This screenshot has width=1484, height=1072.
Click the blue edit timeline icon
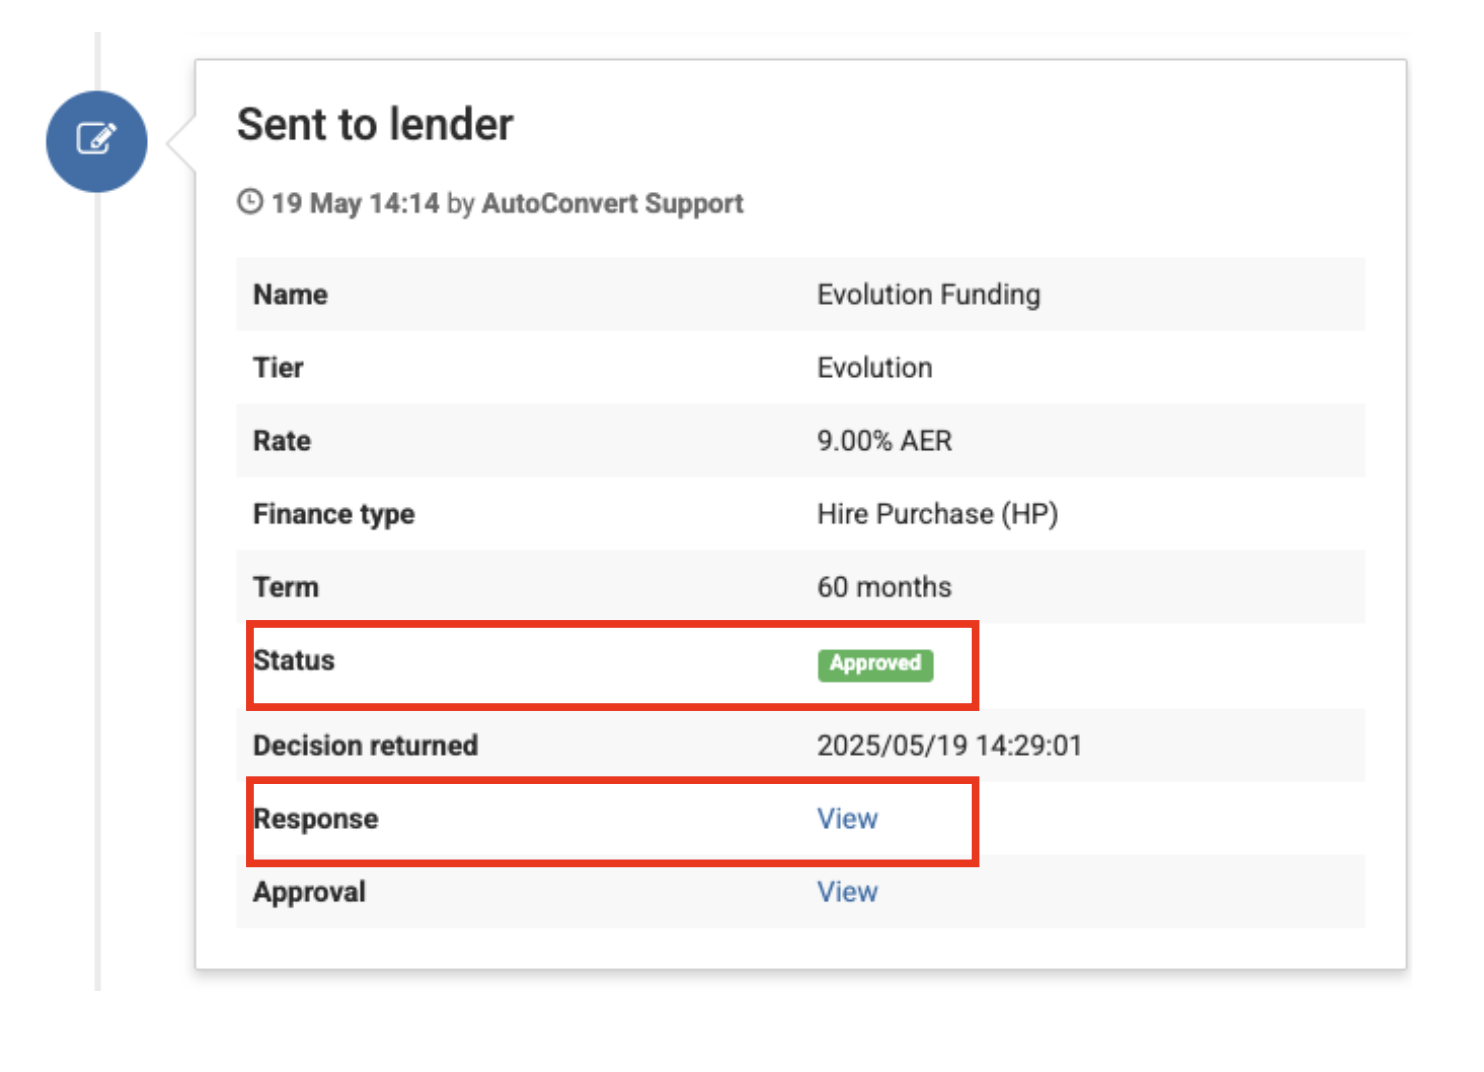tap(96, 141)
